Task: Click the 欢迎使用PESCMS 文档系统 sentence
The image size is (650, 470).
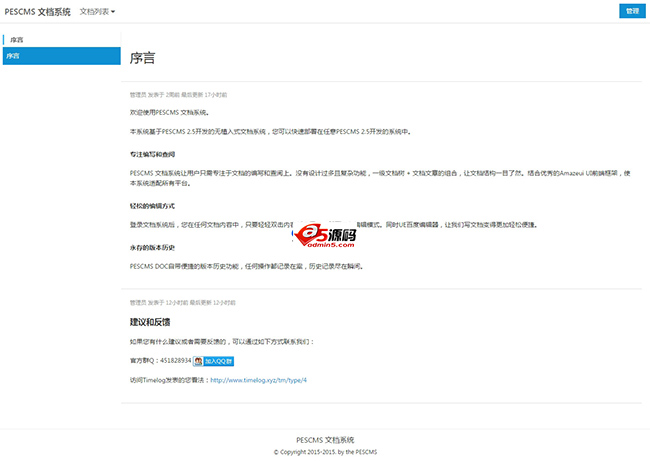Action: pos(170,112)
